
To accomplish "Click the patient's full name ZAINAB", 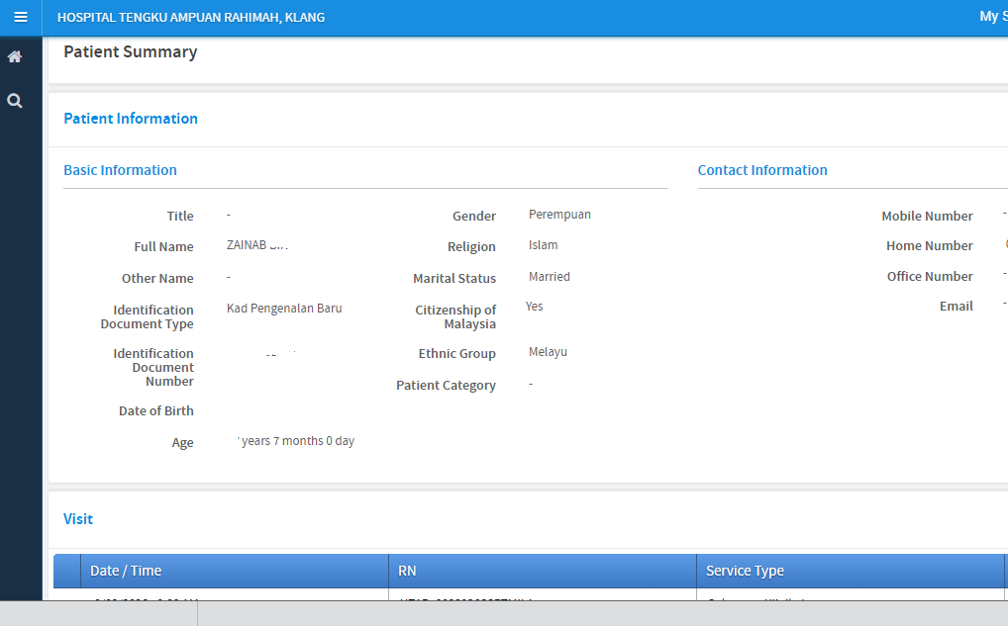I will [x=255, y=245].
